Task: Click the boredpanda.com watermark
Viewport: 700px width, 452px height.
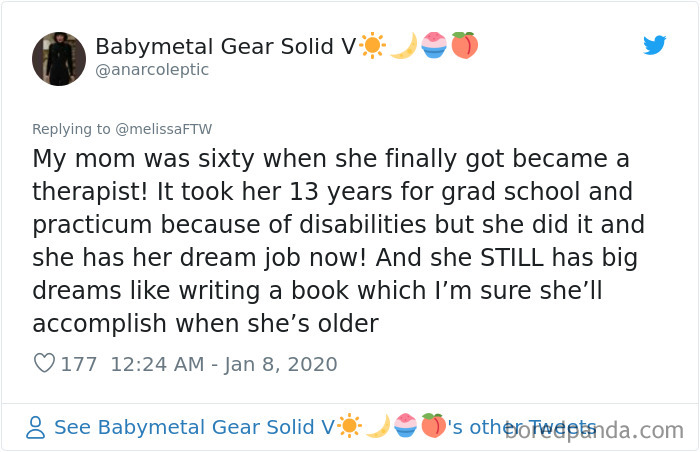Action: (x=594, y=430)
